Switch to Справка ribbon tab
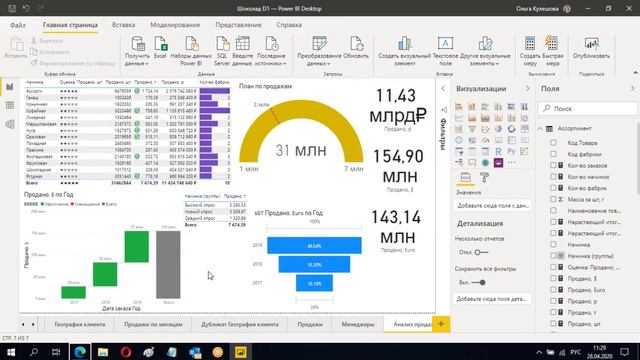Image resolution: width=640 pixels, height=360 pixels. click(289, 25)
